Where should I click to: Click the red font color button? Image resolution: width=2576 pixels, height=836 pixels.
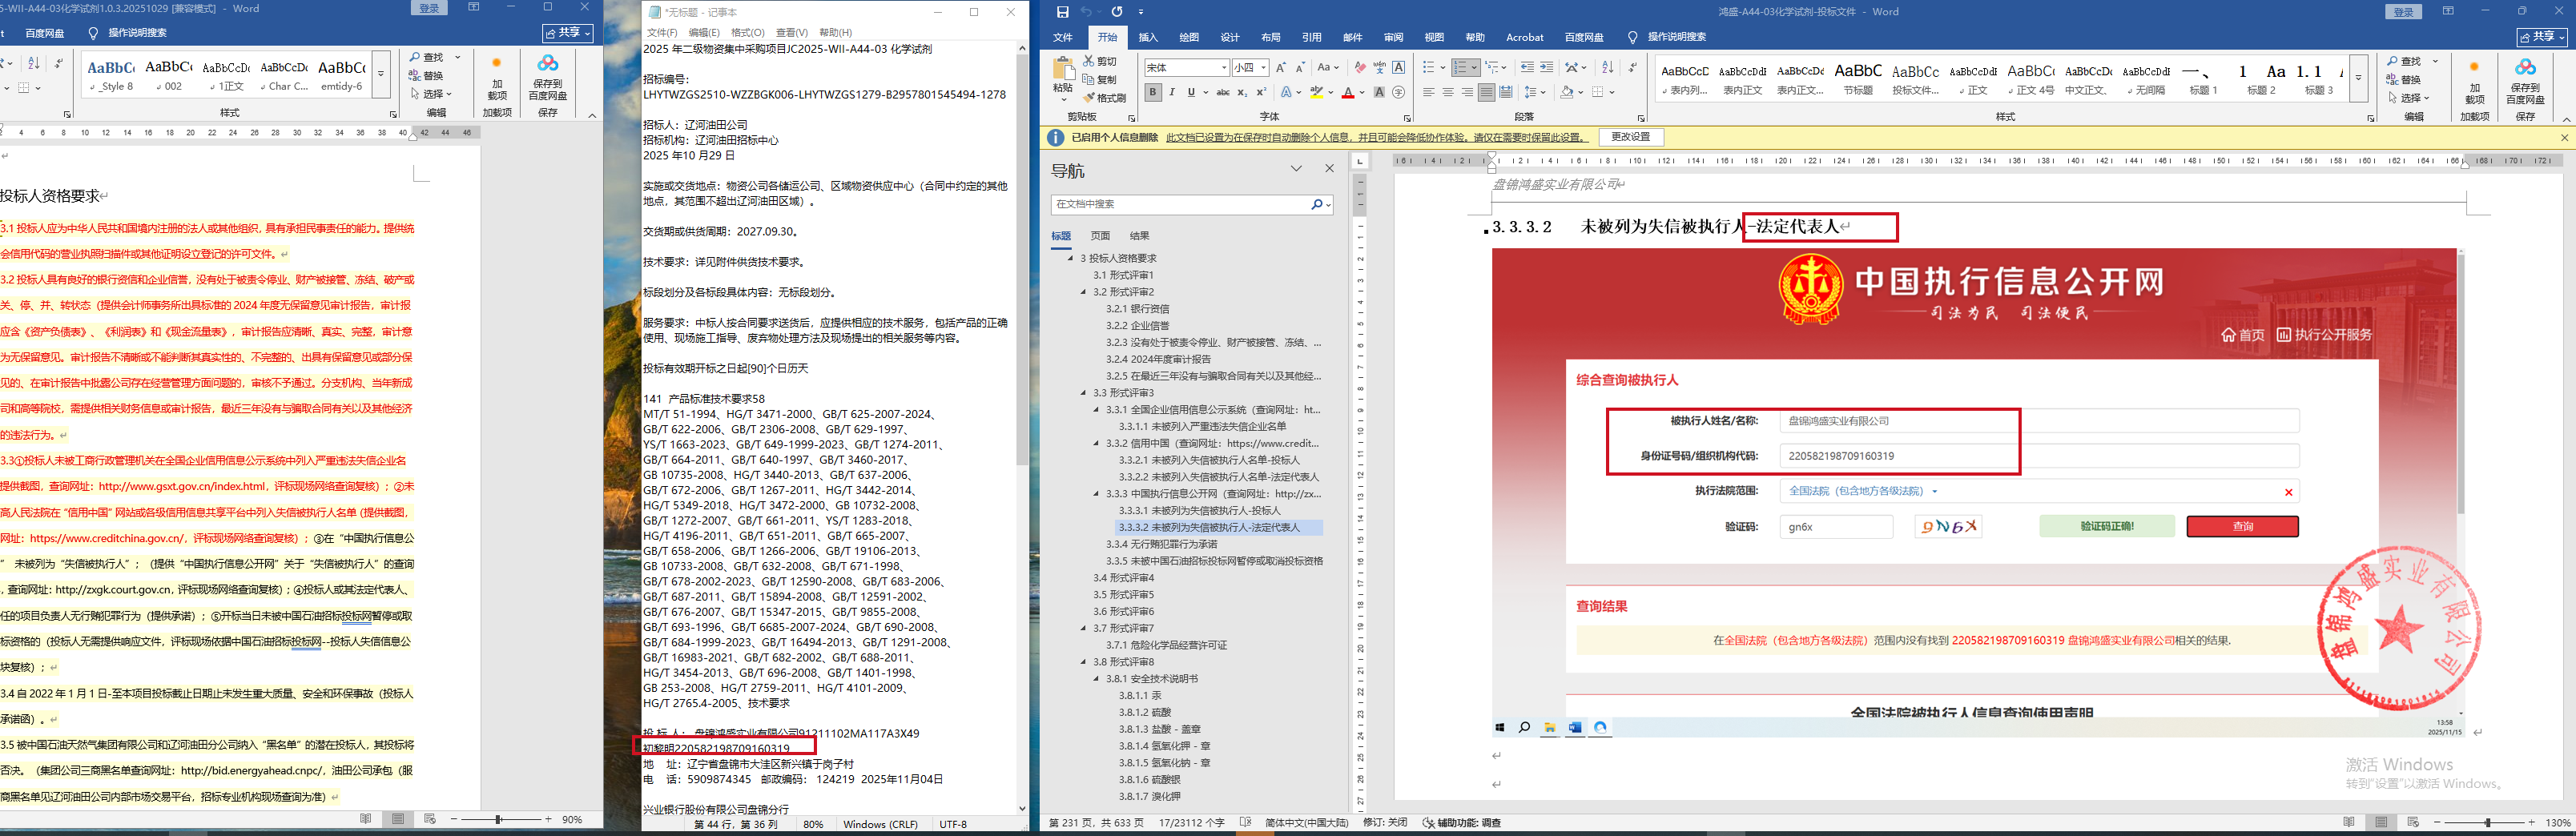click(1348, 92)
